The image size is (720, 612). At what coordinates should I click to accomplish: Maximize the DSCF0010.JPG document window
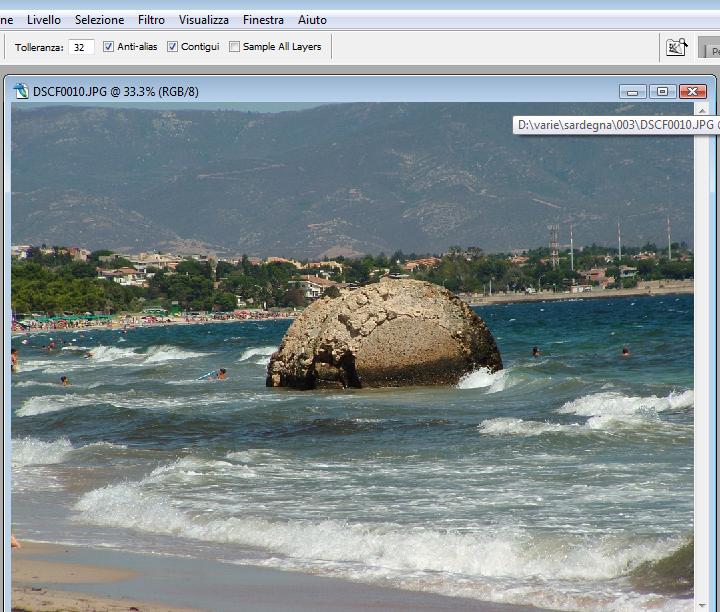[662, 91]
